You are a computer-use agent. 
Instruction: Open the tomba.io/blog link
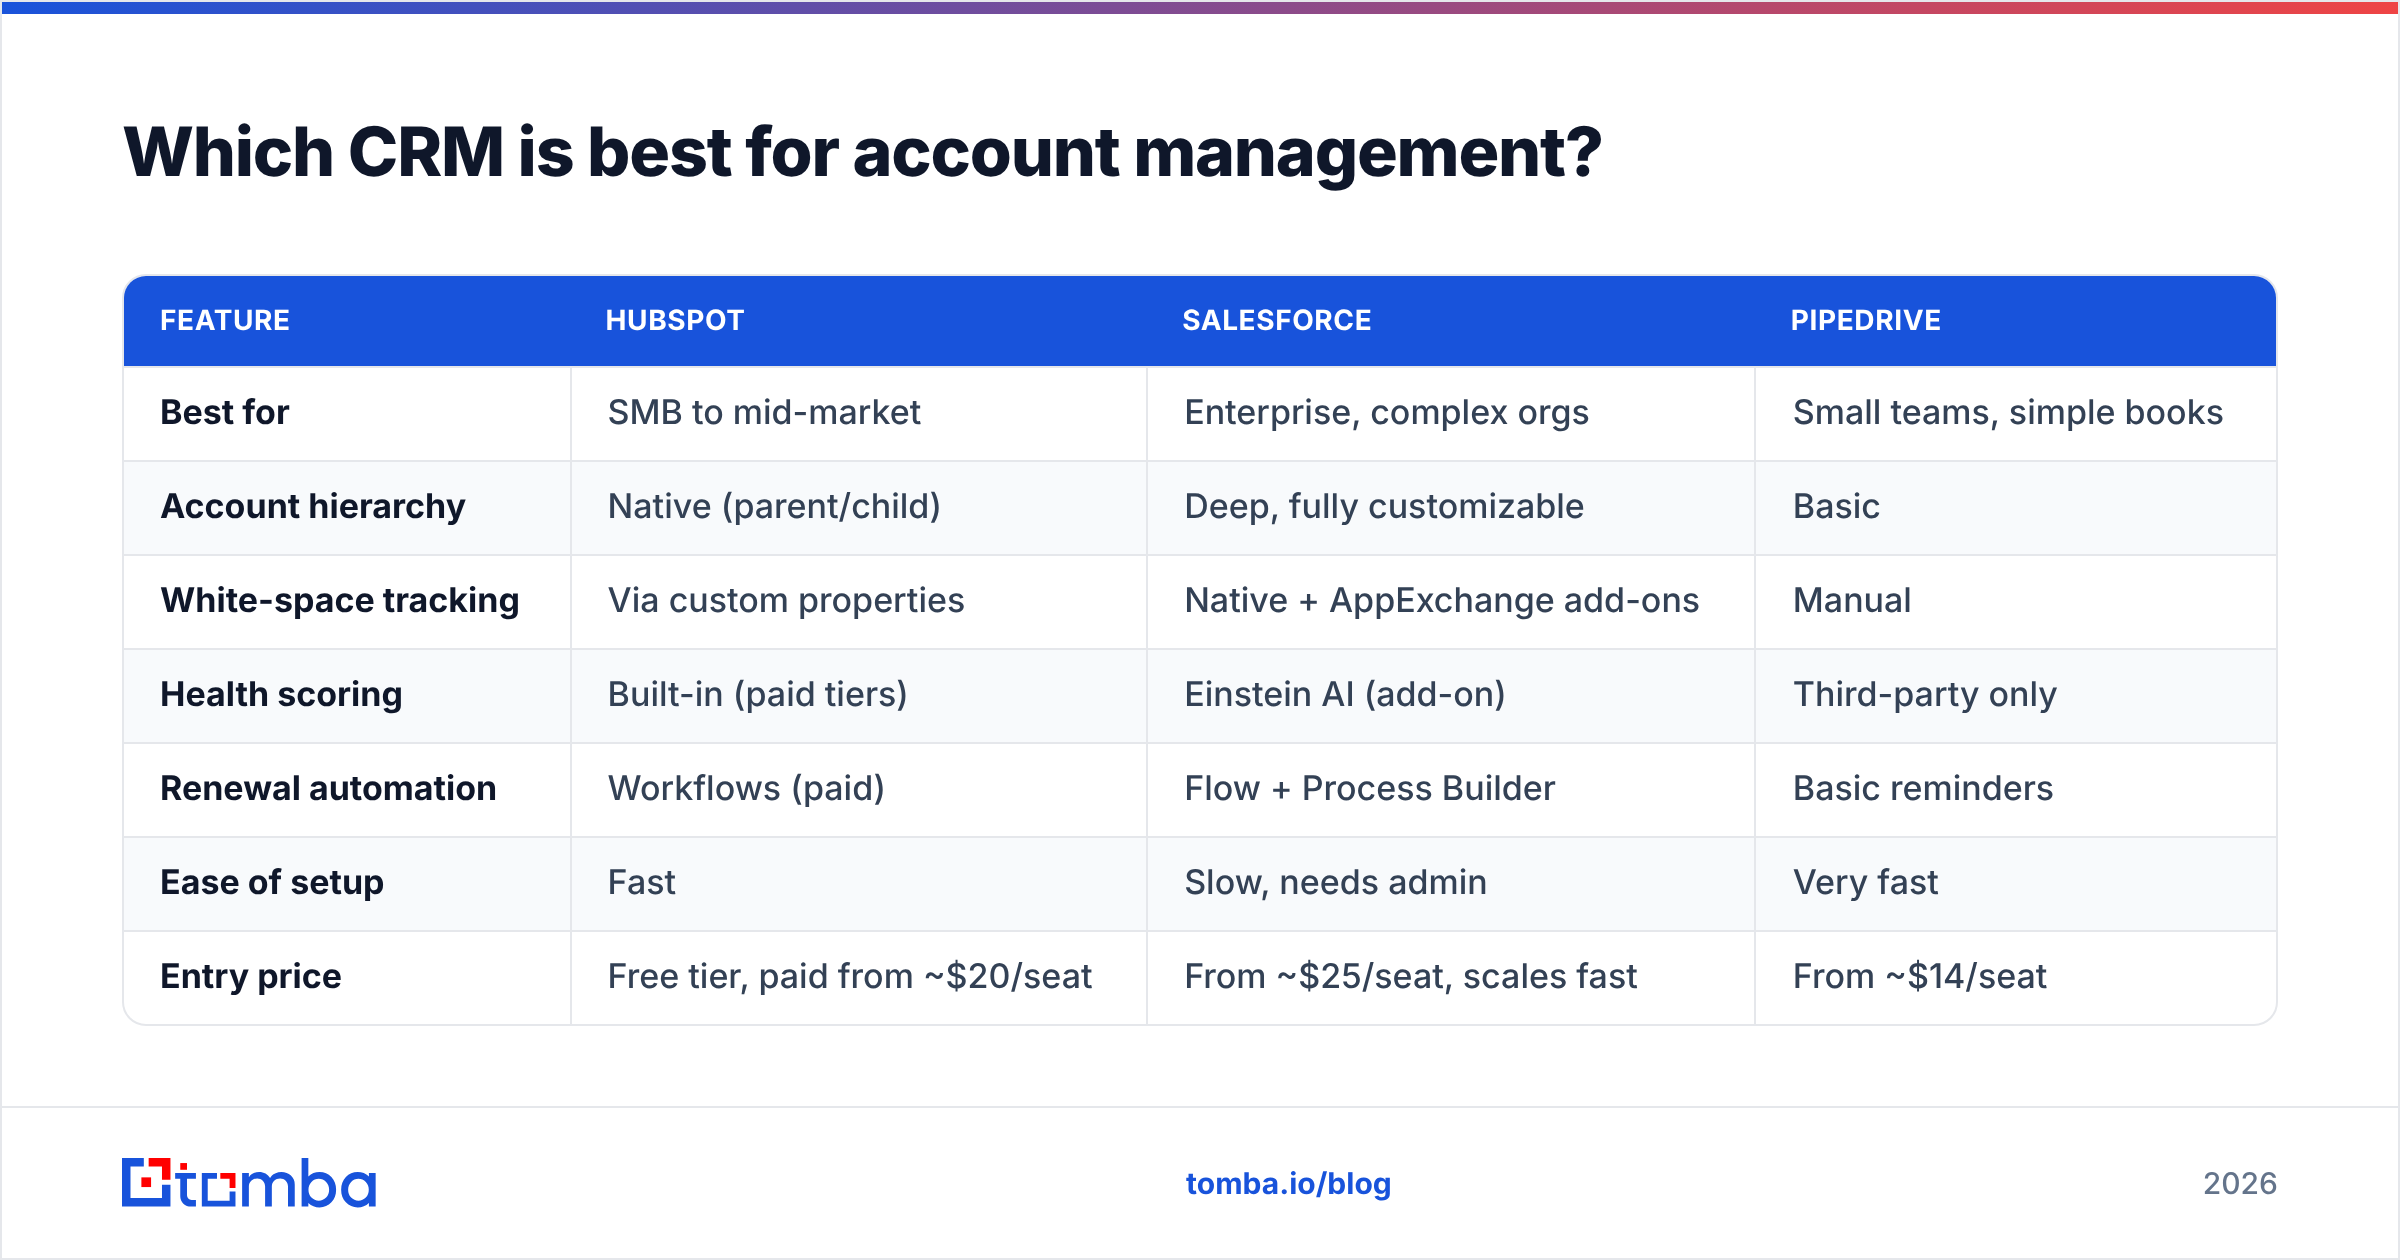click(x=1288, y=1184)
